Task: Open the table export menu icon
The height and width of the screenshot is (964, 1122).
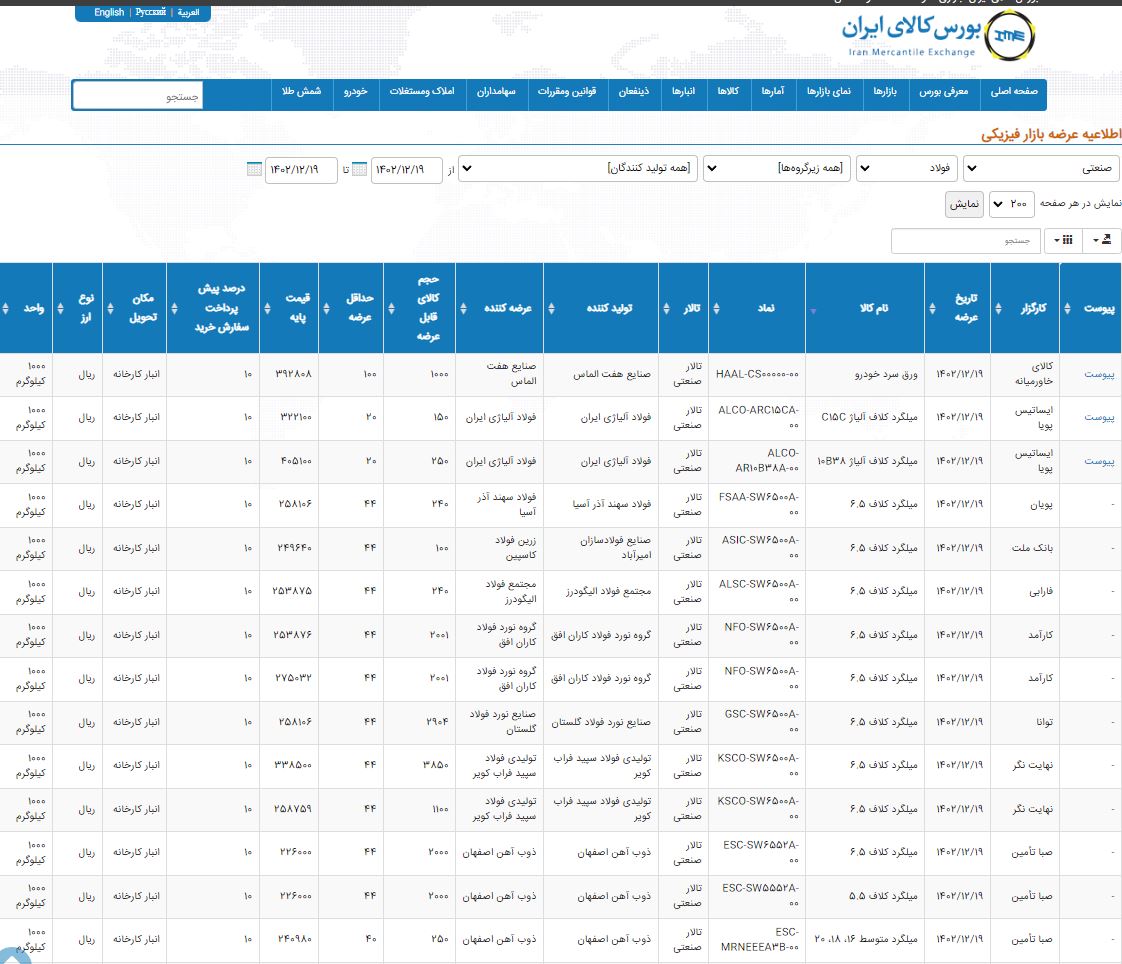Action: [1102, 240]
